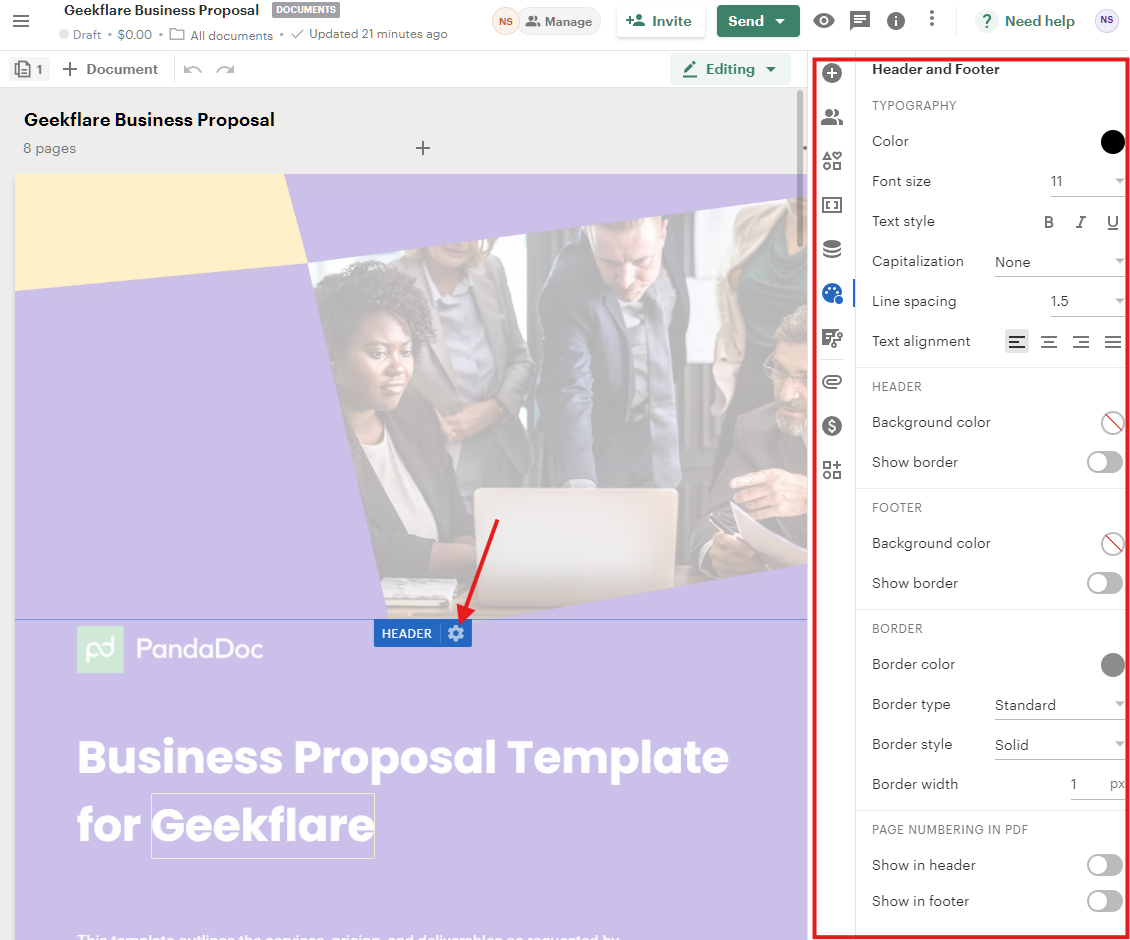Screen dimensions: 1130x940
Task: Toggle underline text style
Action: tap(1113, 222)
